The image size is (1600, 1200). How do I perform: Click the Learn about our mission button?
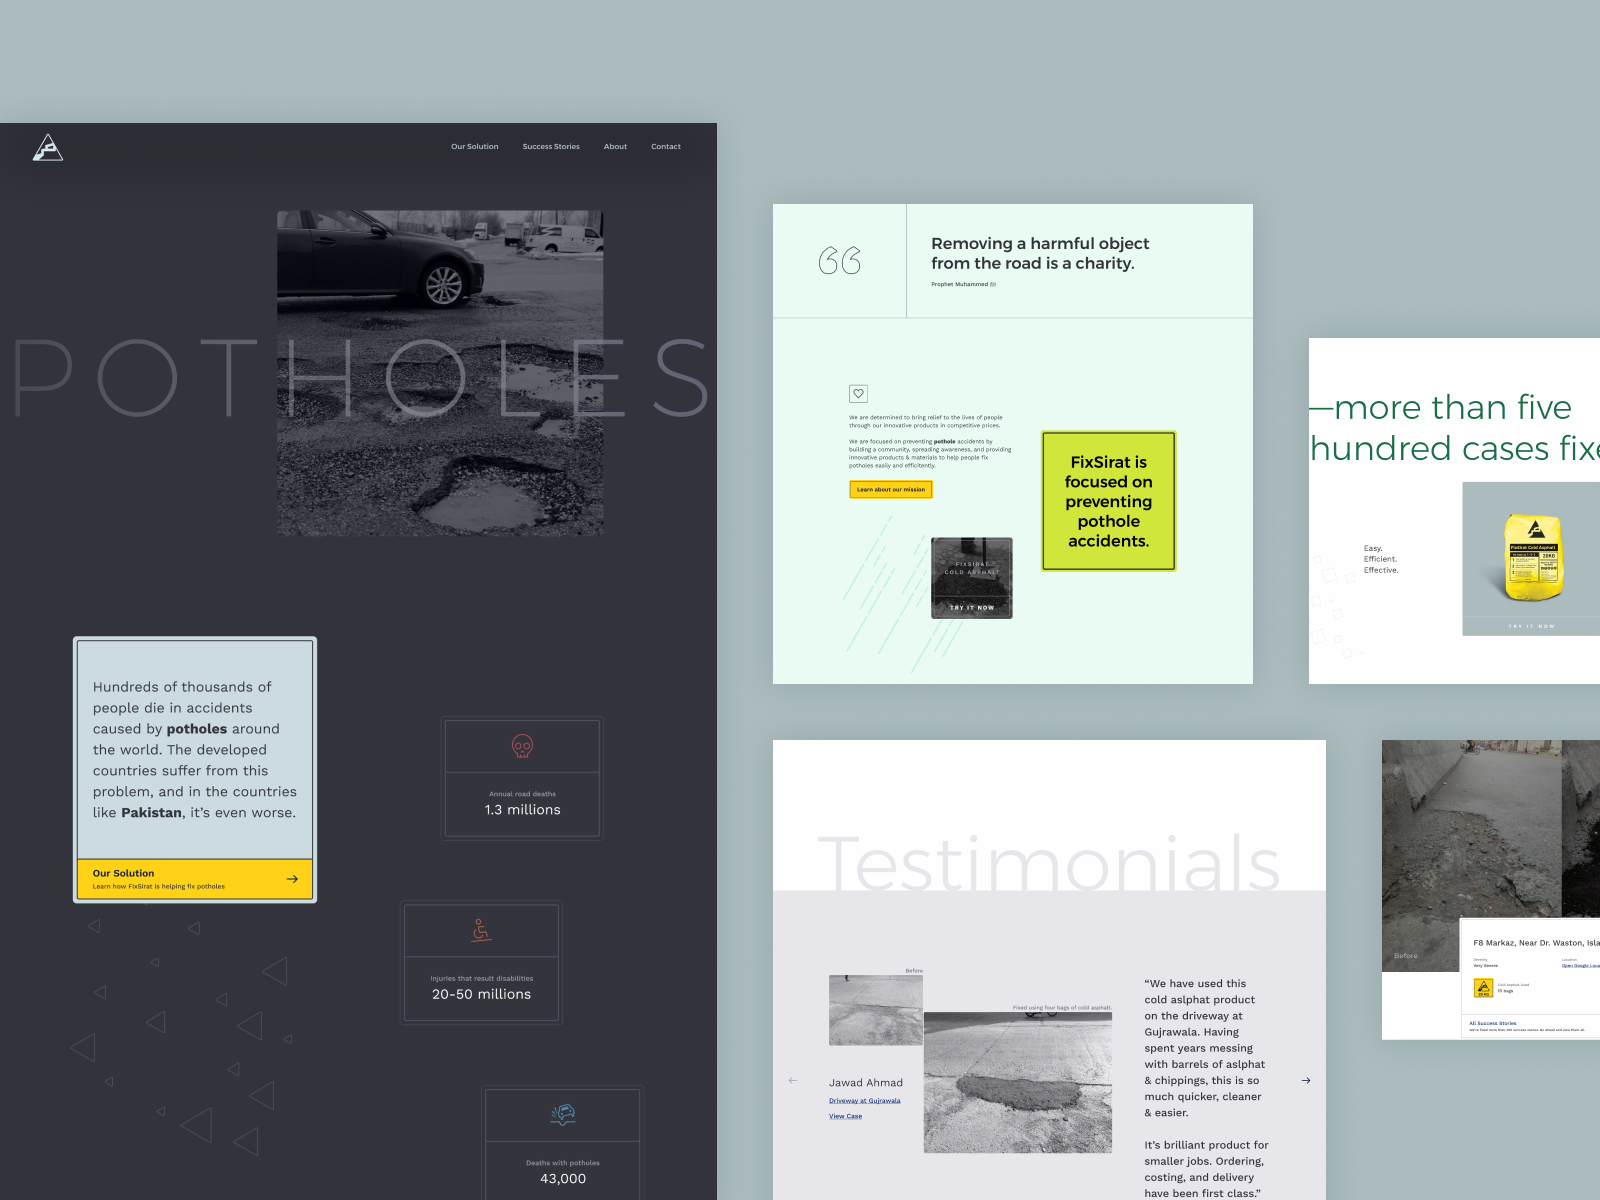890,489
